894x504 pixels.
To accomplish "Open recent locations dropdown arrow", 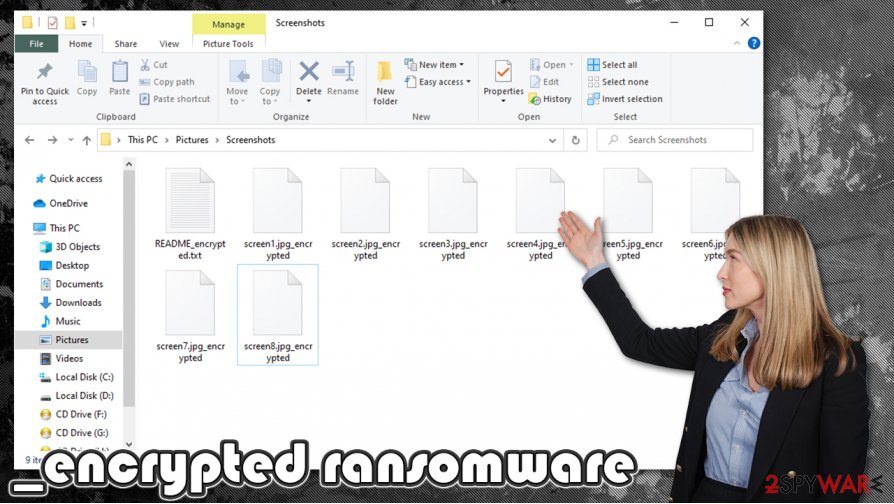I will pyautogui.click(x=71, y=140).
